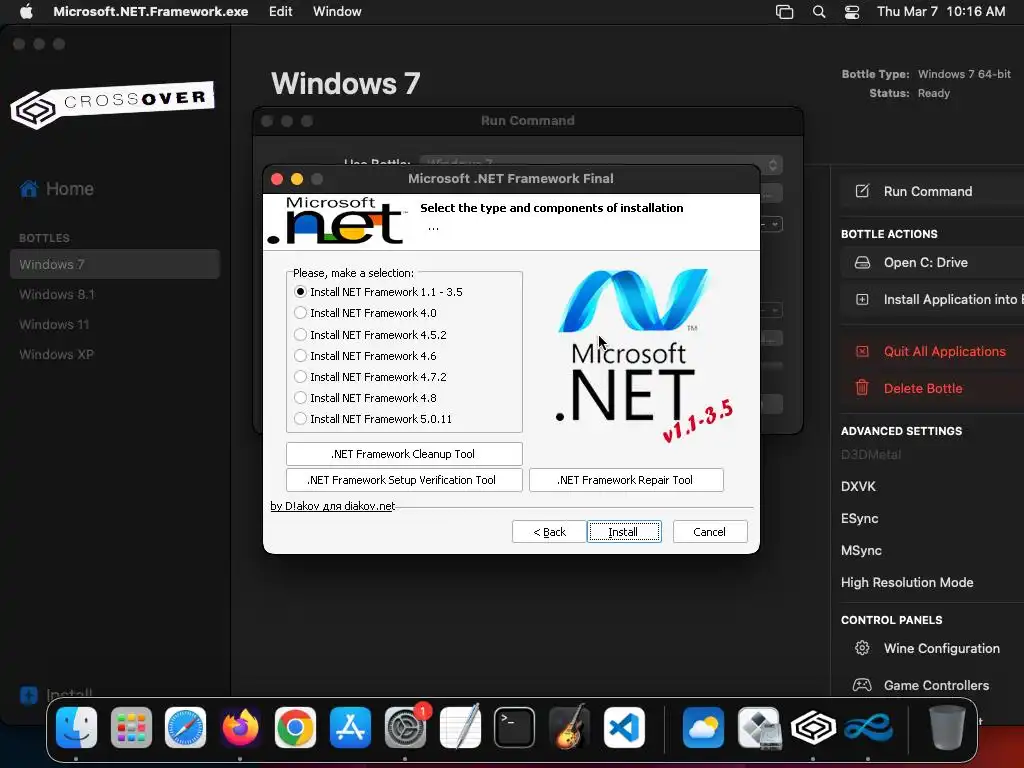Image resolution: width=1024 pixels, height=768 pixels.
Task: Open Spotlight search in menu bar
Action: (819, 12)
